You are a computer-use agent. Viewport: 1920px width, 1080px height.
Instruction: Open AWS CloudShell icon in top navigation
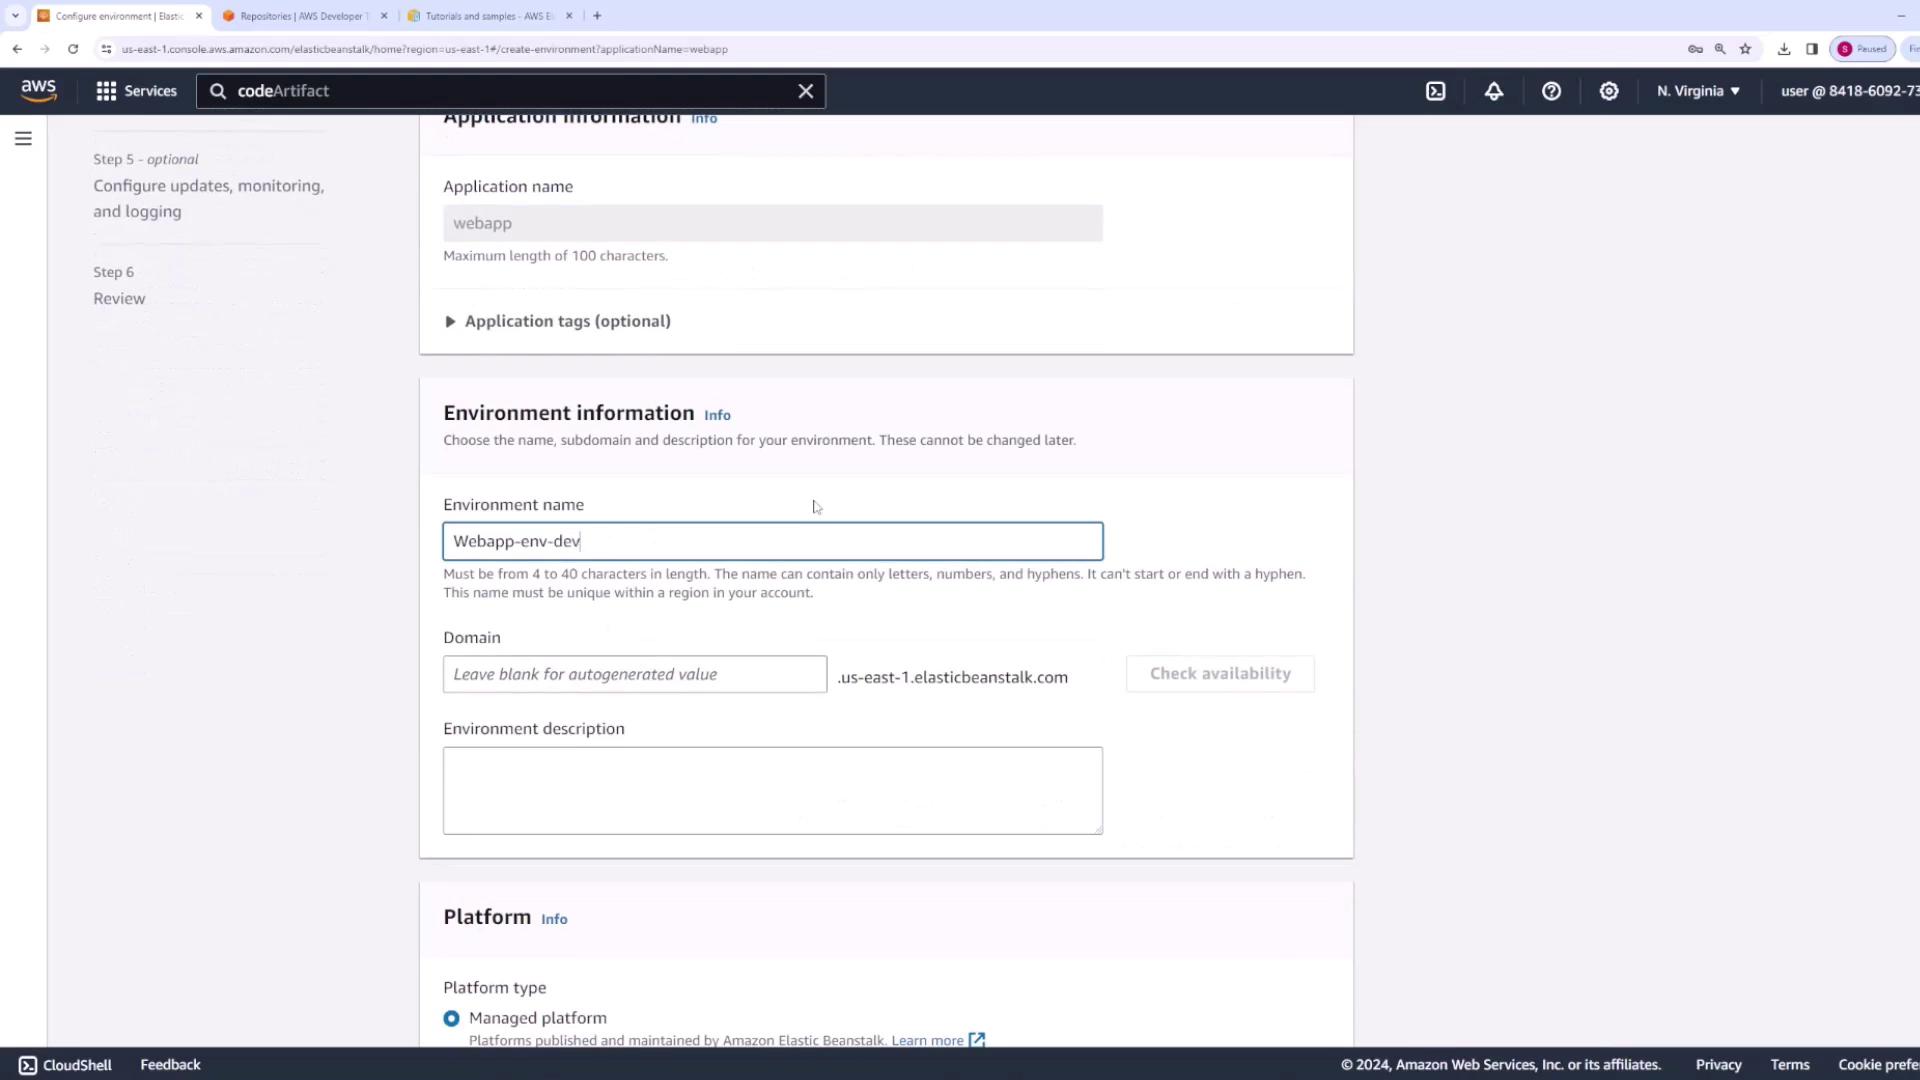(x=1435, y=91)
